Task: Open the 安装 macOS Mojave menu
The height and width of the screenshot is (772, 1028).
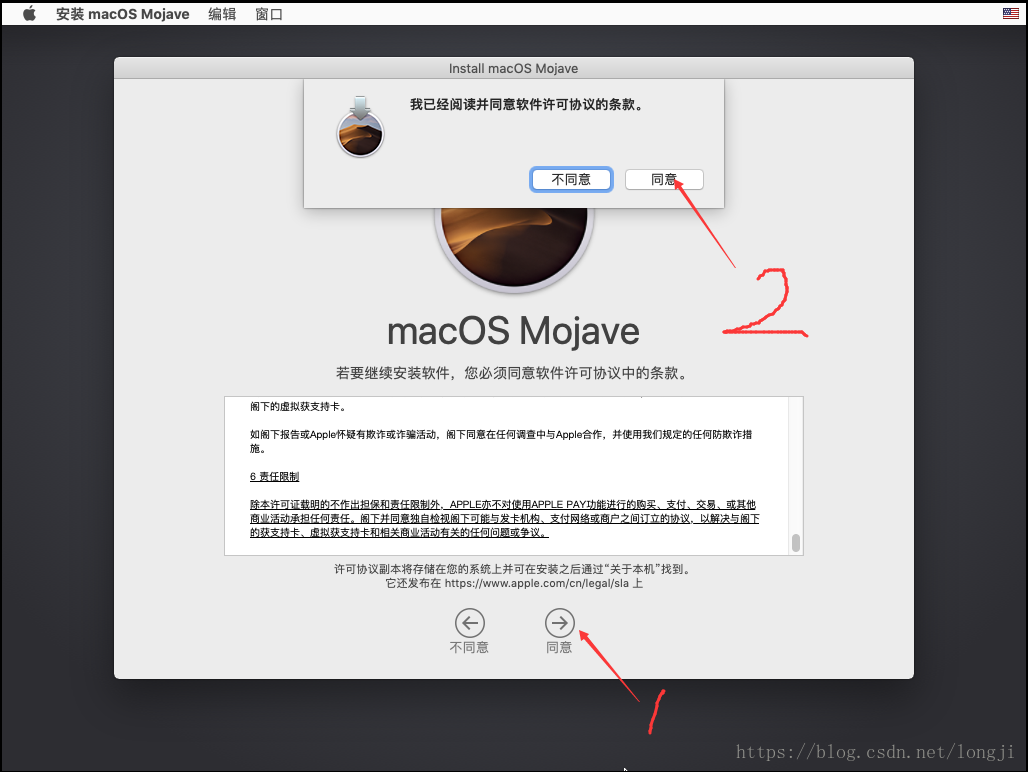Action: click(123, 14)
